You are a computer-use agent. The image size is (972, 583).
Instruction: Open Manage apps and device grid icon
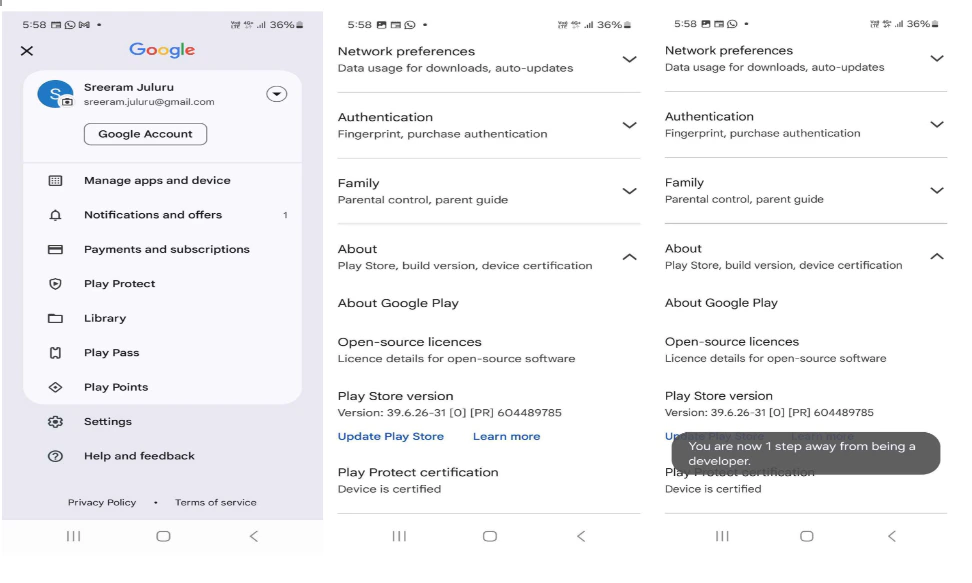[55, 180]
